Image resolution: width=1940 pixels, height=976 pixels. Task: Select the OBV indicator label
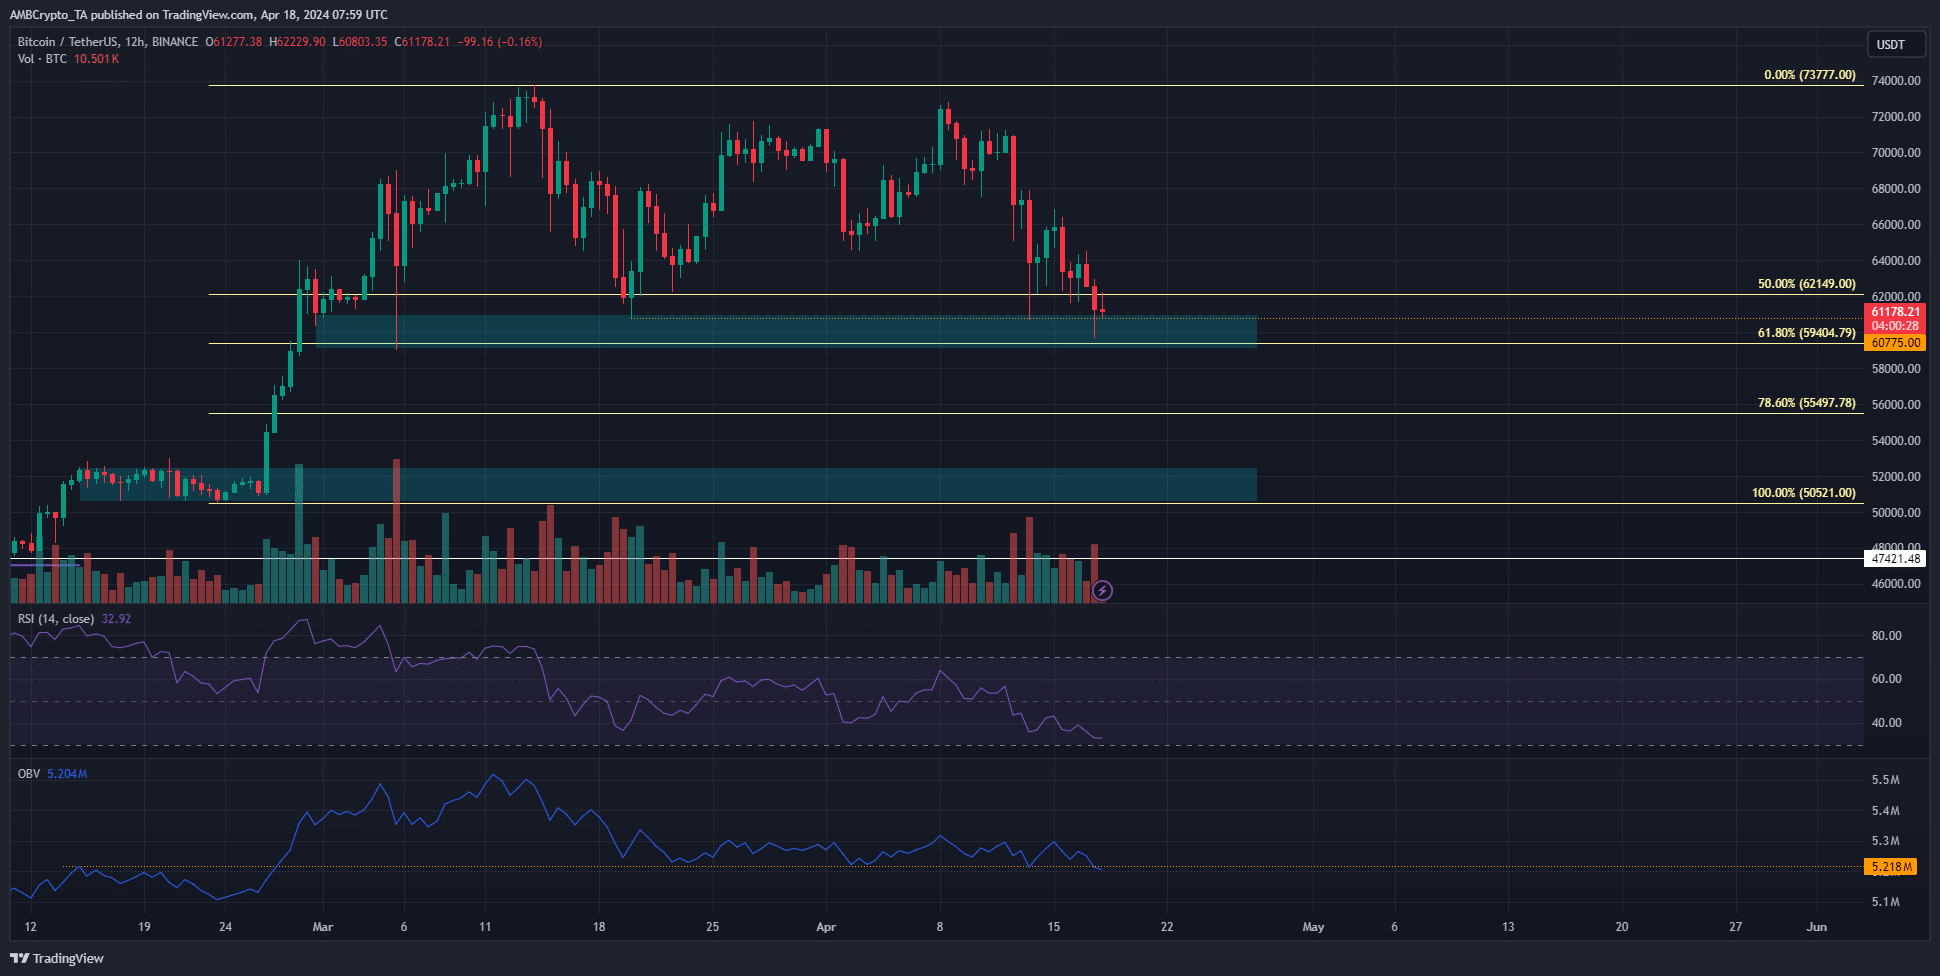(x=28, y=774)
